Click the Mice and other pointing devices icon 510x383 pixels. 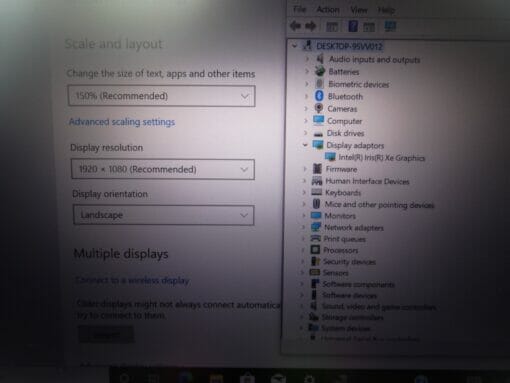316,204
